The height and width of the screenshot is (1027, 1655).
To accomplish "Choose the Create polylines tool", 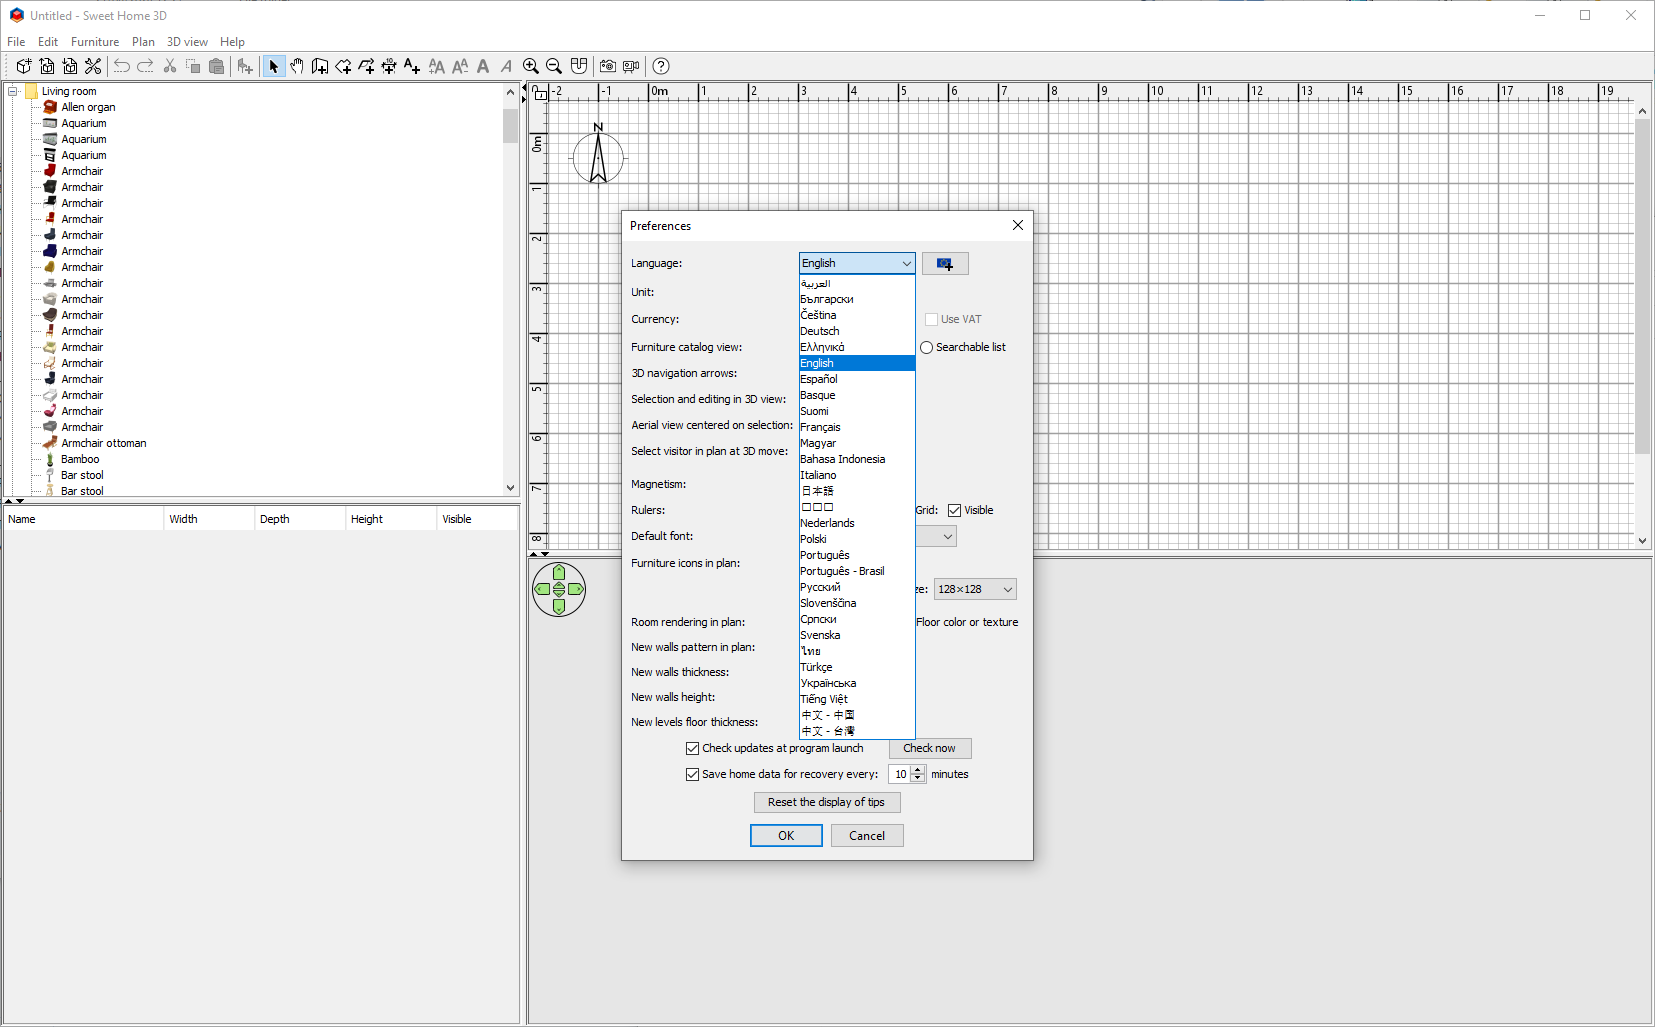I will coord(366,66).
